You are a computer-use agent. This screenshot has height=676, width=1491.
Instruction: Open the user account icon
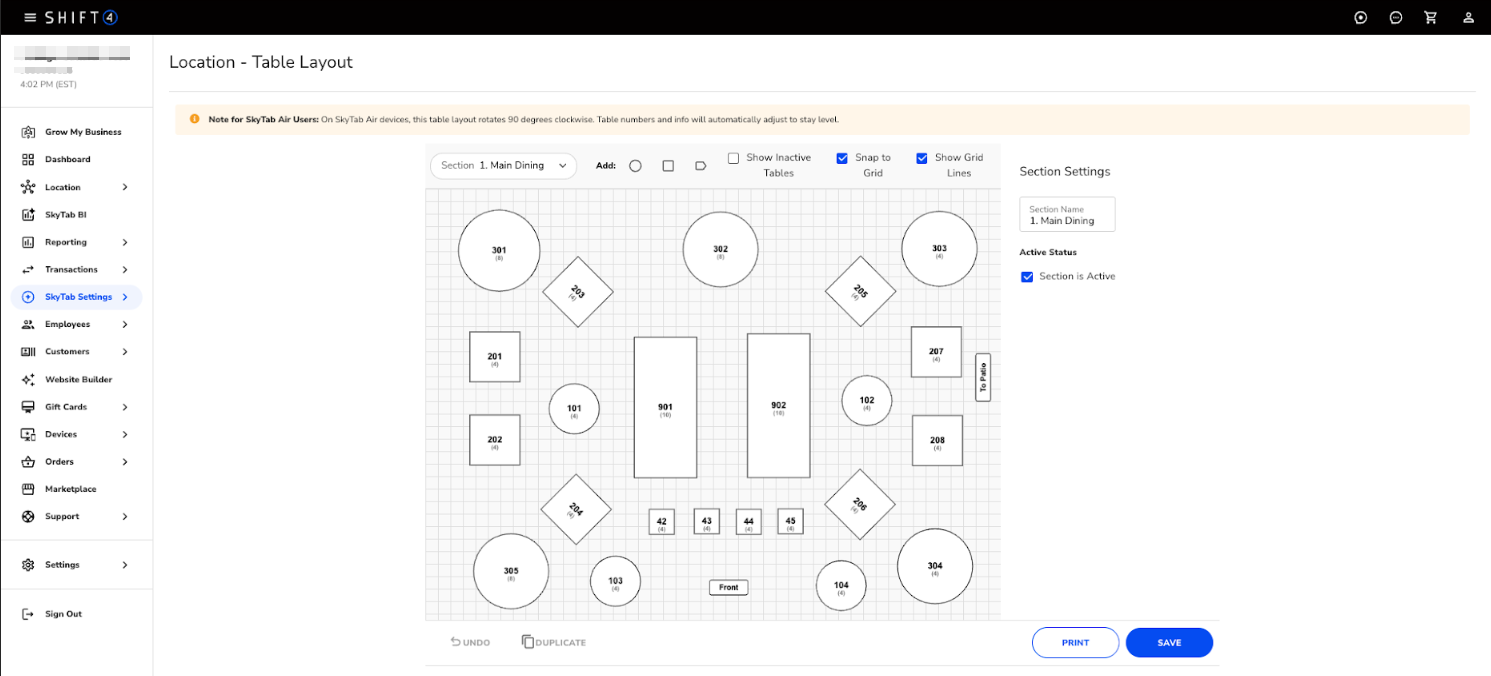(1468, 17)
